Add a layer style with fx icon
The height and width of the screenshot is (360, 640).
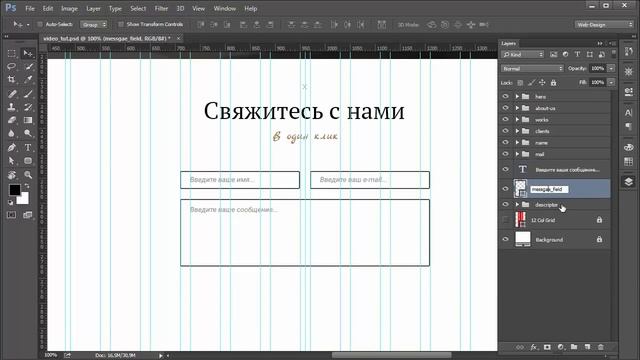533,347
